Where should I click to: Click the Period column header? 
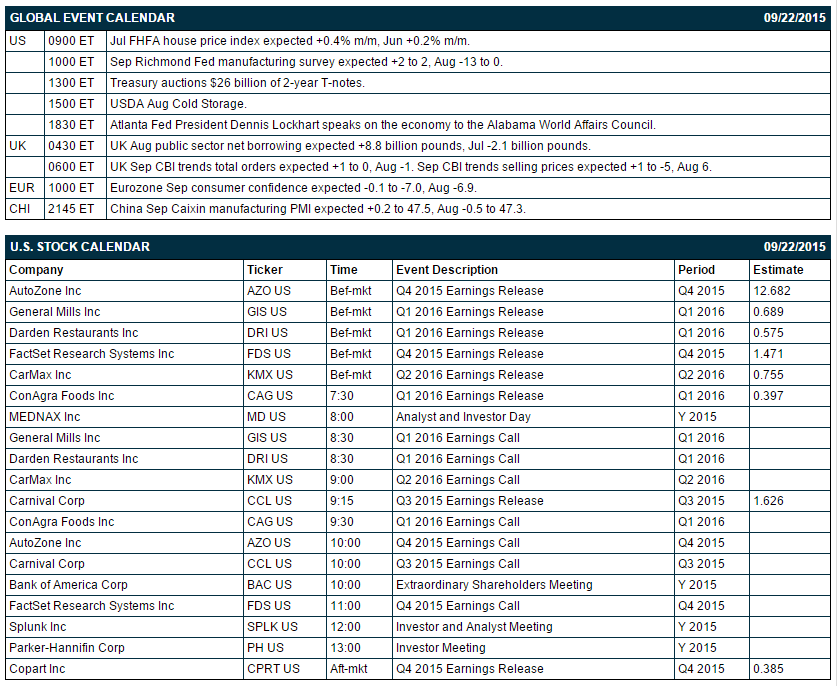click(x=696, y=270)
